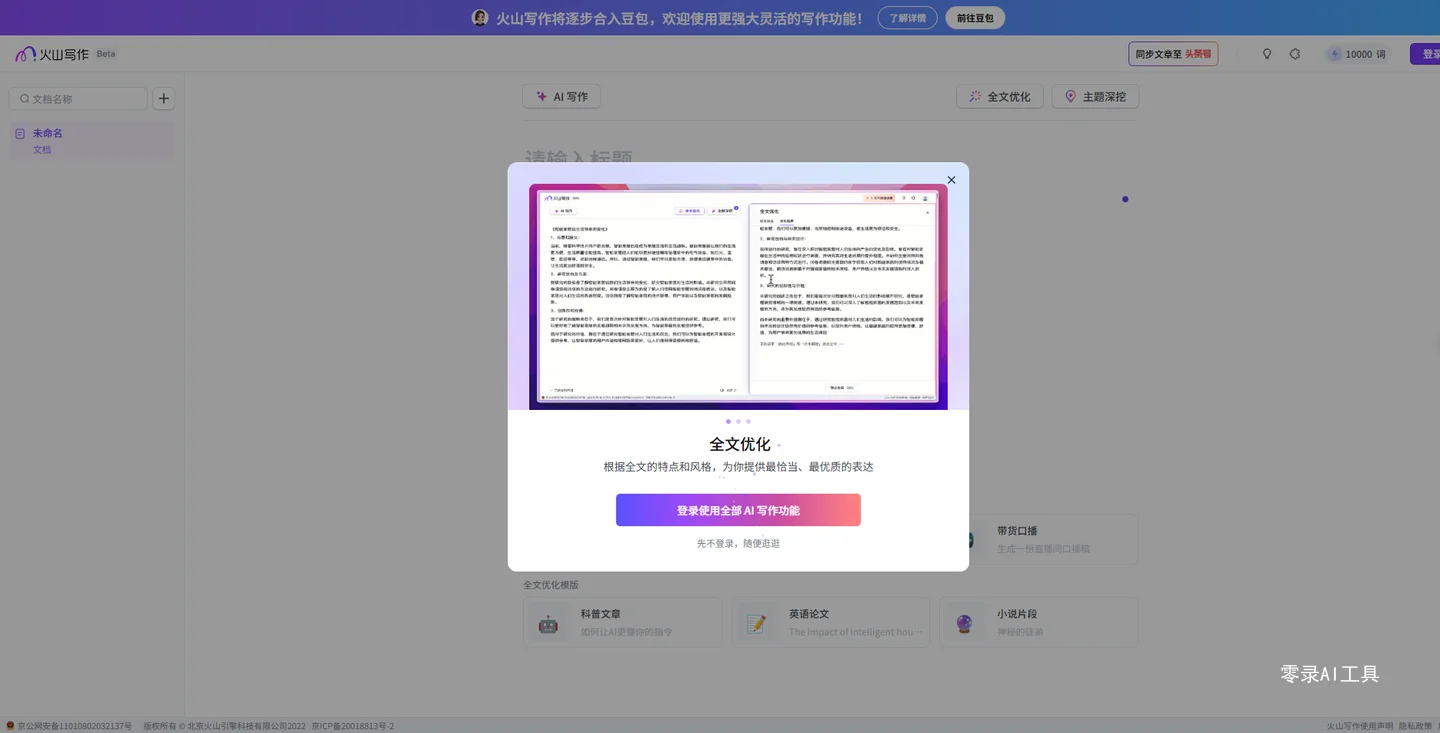The image size is (1440, 733).
Task: Choose 先不登录，随便逛逛 link
Action: 738,544
